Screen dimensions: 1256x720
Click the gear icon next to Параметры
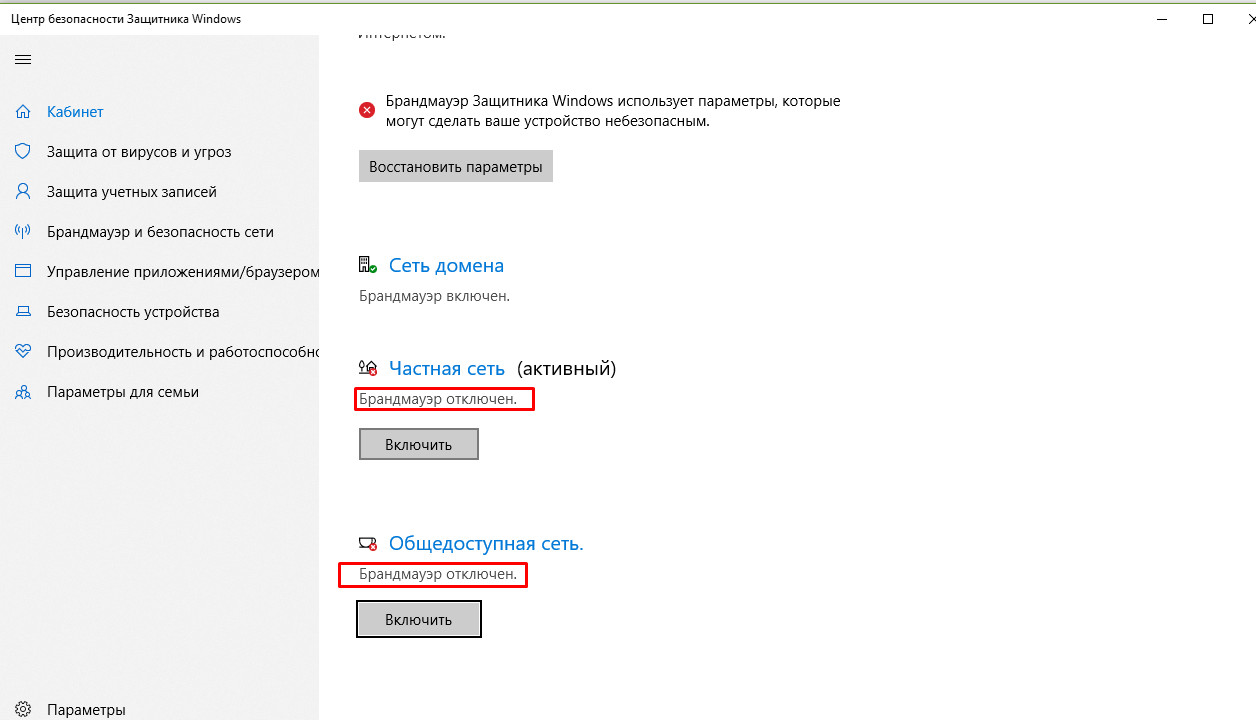point(23,710)
